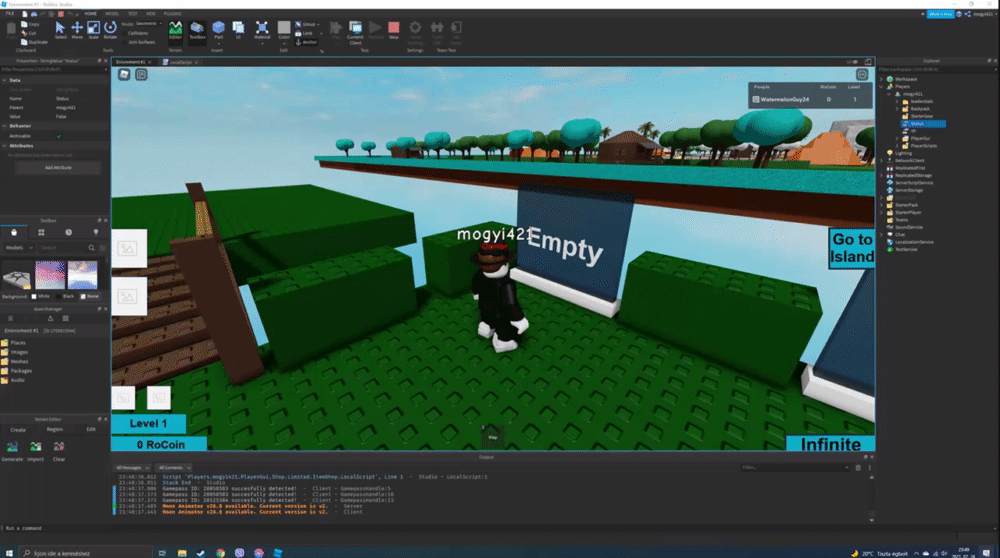This screenshot has height=558, width=1000.
Task: Select the first model thumbnail in Toolbox
Action: (17, 275)
